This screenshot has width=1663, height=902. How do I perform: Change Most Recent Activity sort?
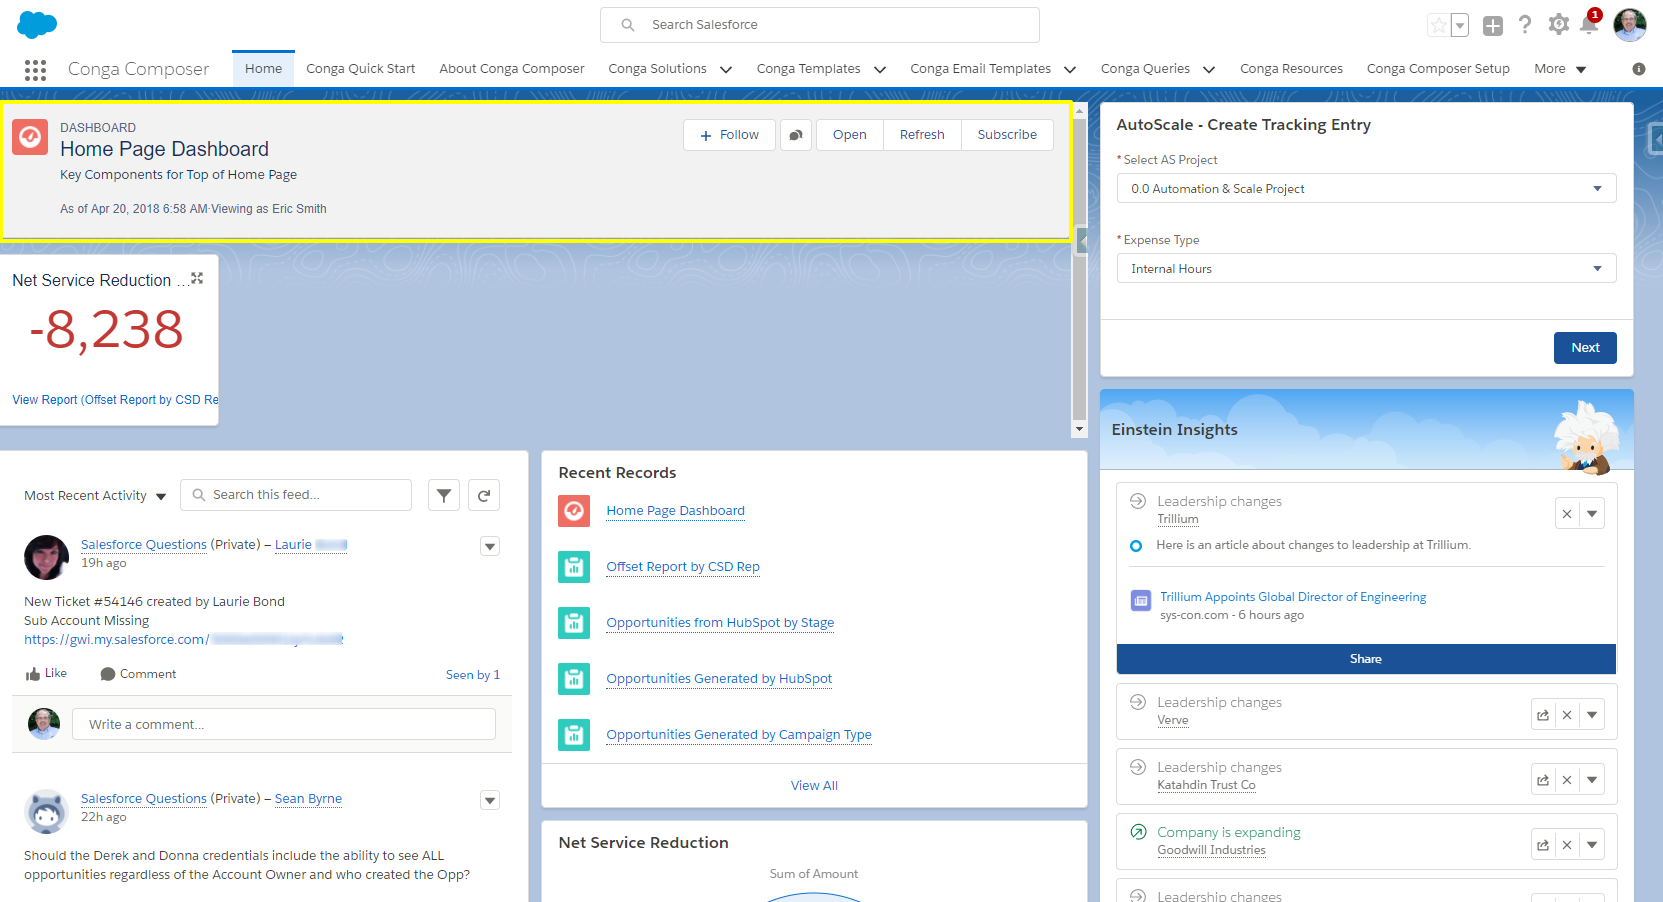(x=95, y=496)
